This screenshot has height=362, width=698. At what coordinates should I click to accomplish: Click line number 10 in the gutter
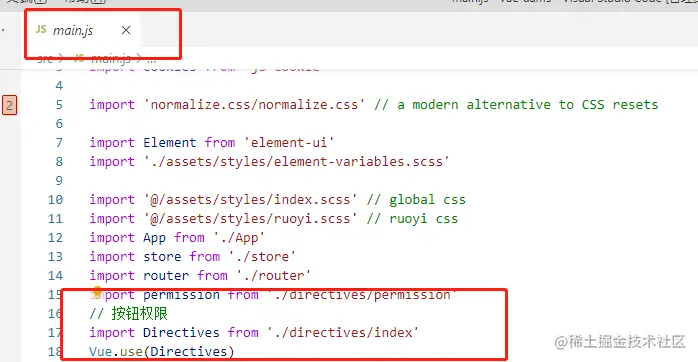(56, 199)
